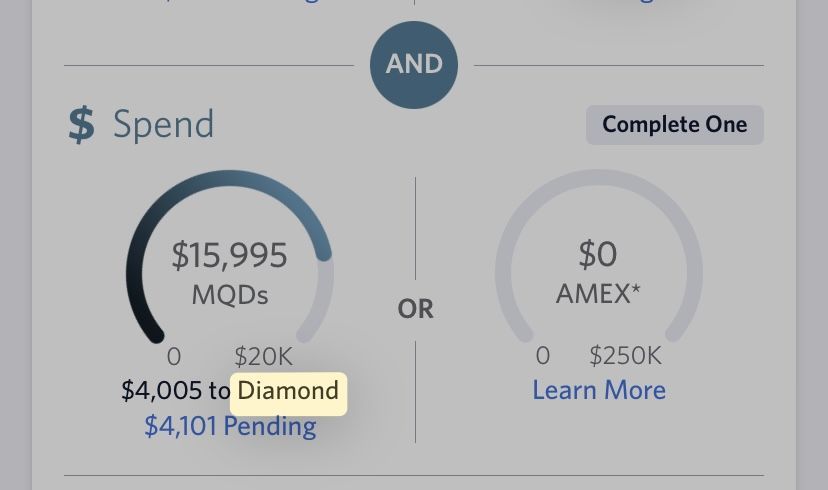The height and width of the screenshot is (490, 828).
Task: Click the $0 AMEX amount
Action: (x=598, y=254)
